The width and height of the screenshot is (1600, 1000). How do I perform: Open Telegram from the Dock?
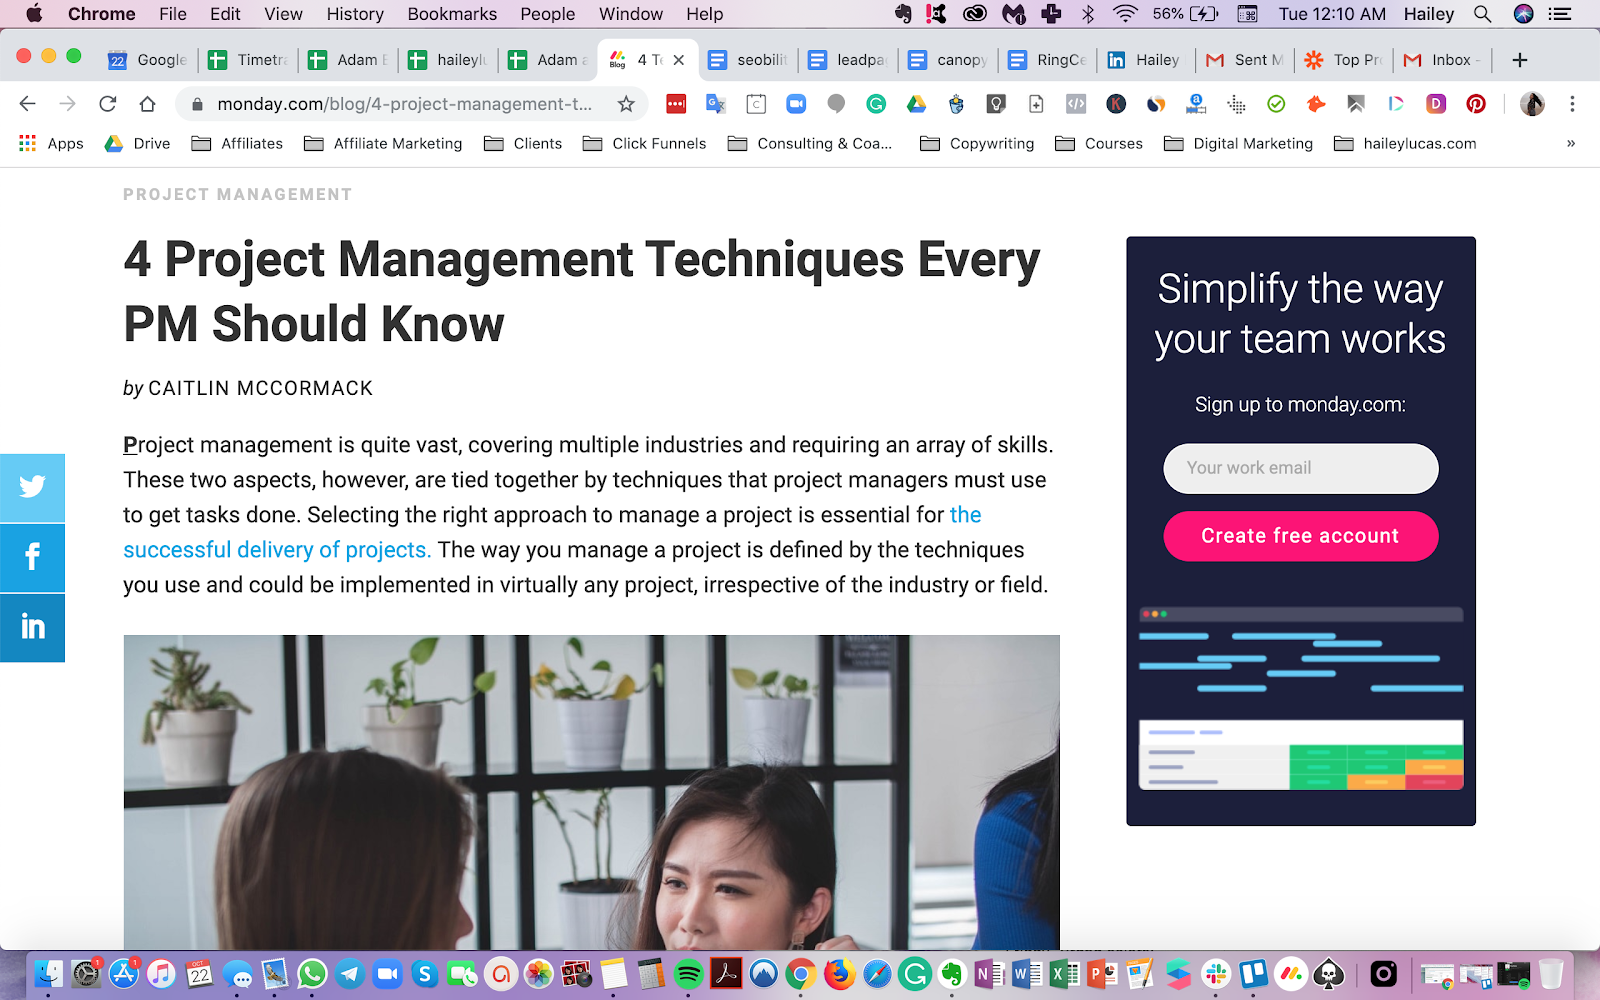point(350,973)
